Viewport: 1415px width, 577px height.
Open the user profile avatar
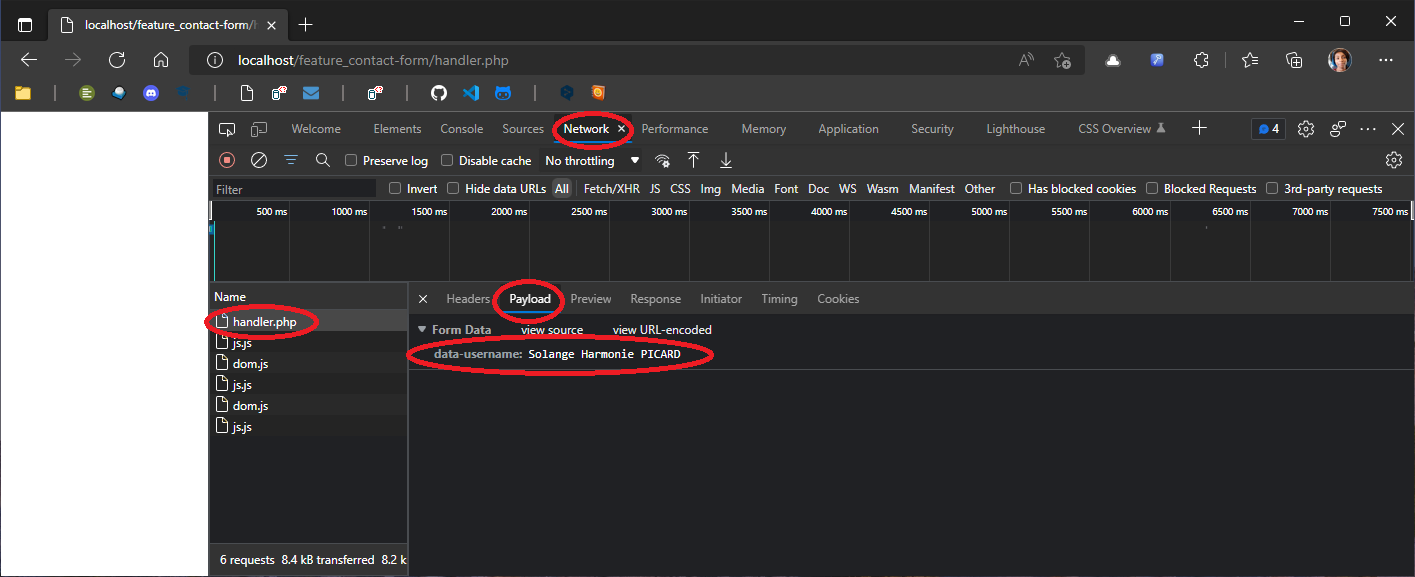click(1340, 60)
